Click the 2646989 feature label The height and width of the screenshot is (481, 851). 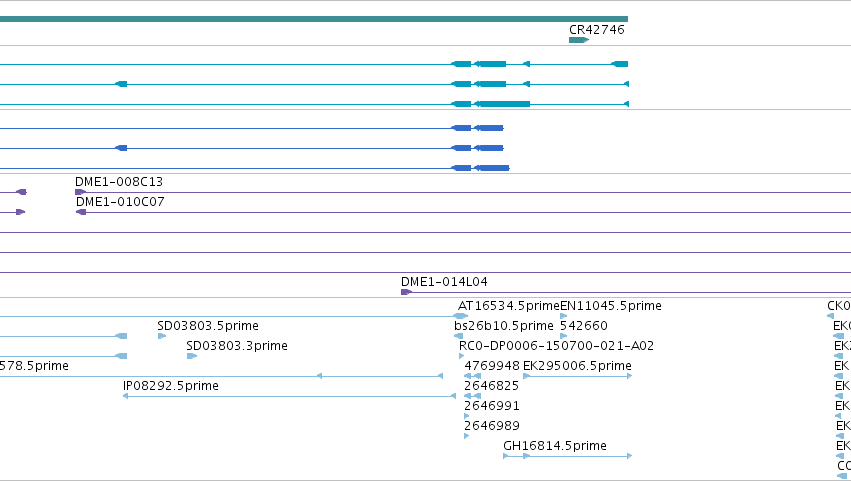click(492, 426)
